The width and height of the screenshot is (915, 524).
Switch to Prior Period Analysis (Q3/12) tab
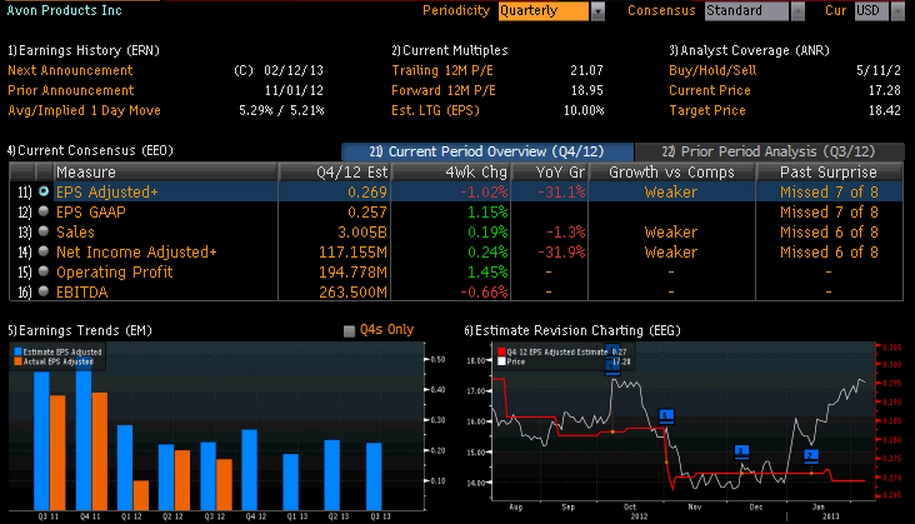[x=769, y=152]
